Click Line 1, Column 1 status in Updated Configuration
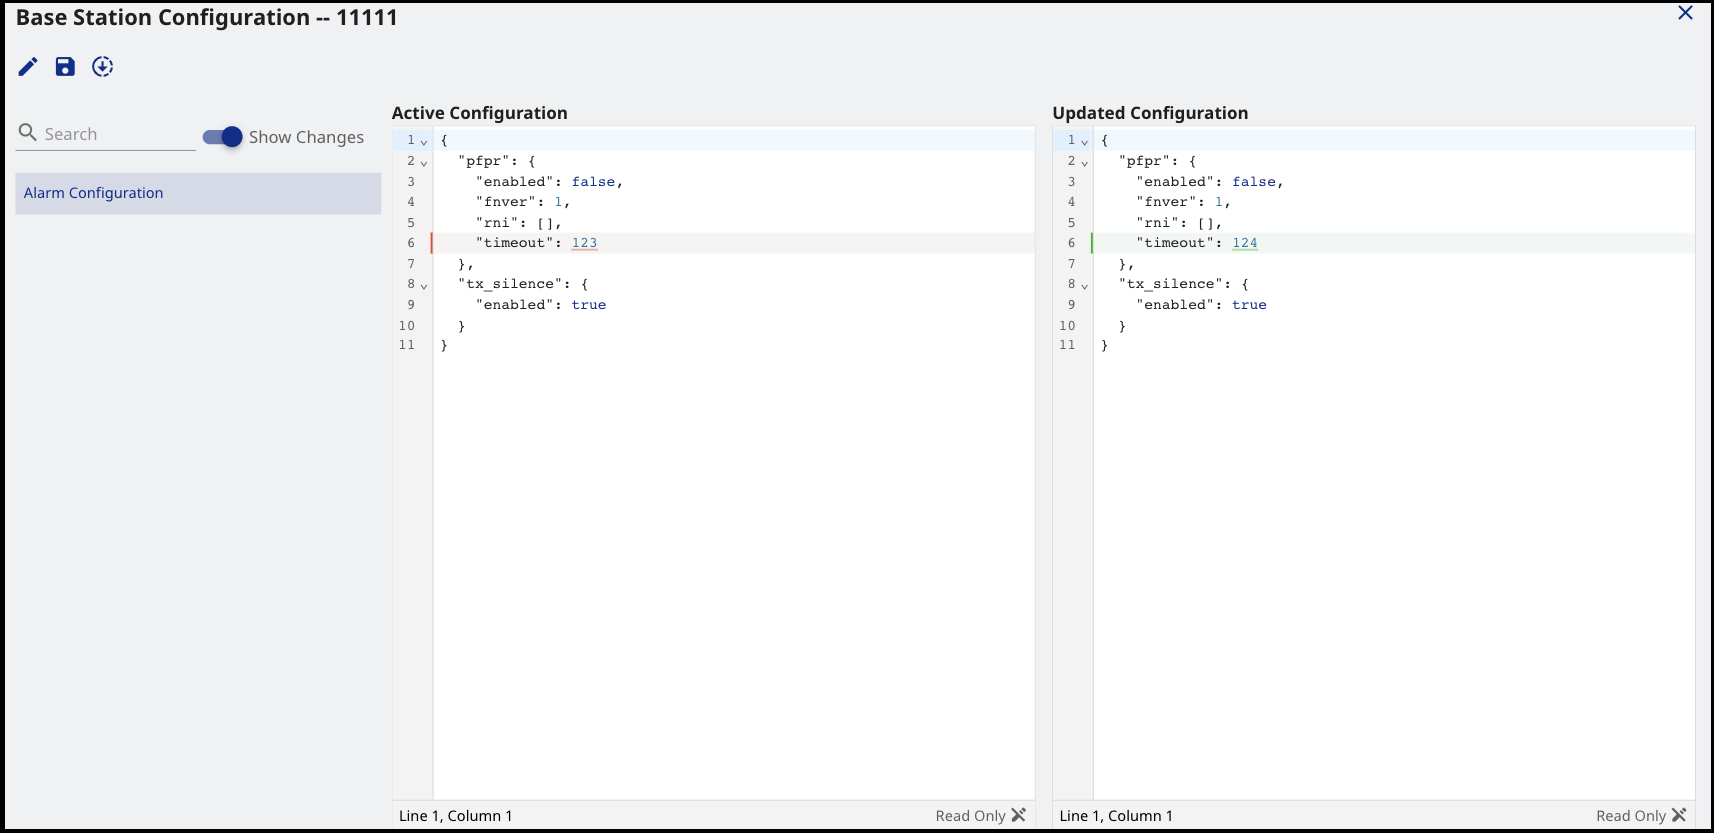 tap(1116, 816)
